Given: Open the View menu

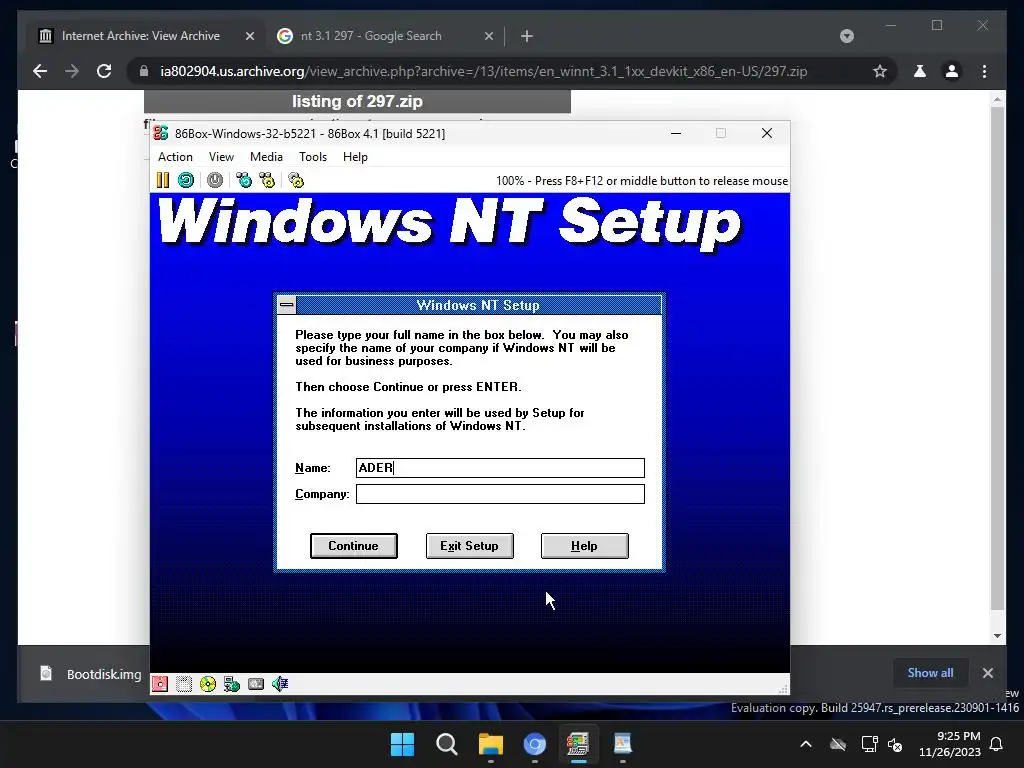Looking at the screenshot, I should click(x=221, y=157).
